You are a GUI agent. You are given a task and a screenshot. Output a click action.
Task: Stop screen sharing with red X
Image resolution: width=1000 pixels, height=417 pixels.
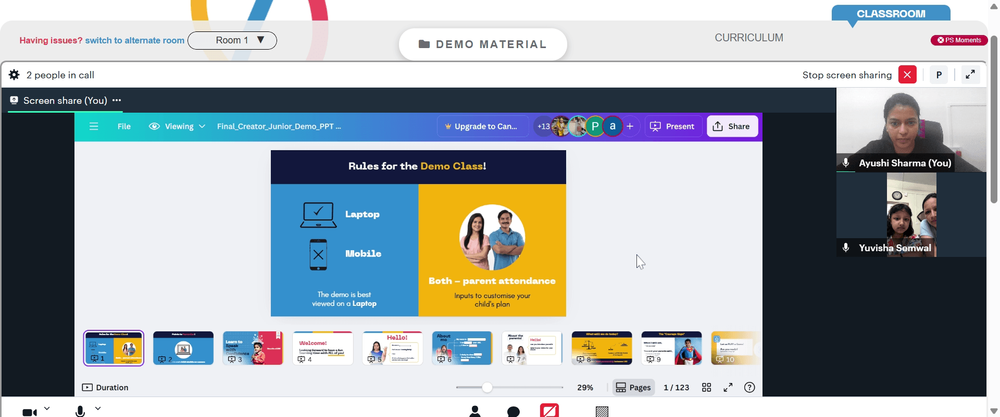(907, 75)
